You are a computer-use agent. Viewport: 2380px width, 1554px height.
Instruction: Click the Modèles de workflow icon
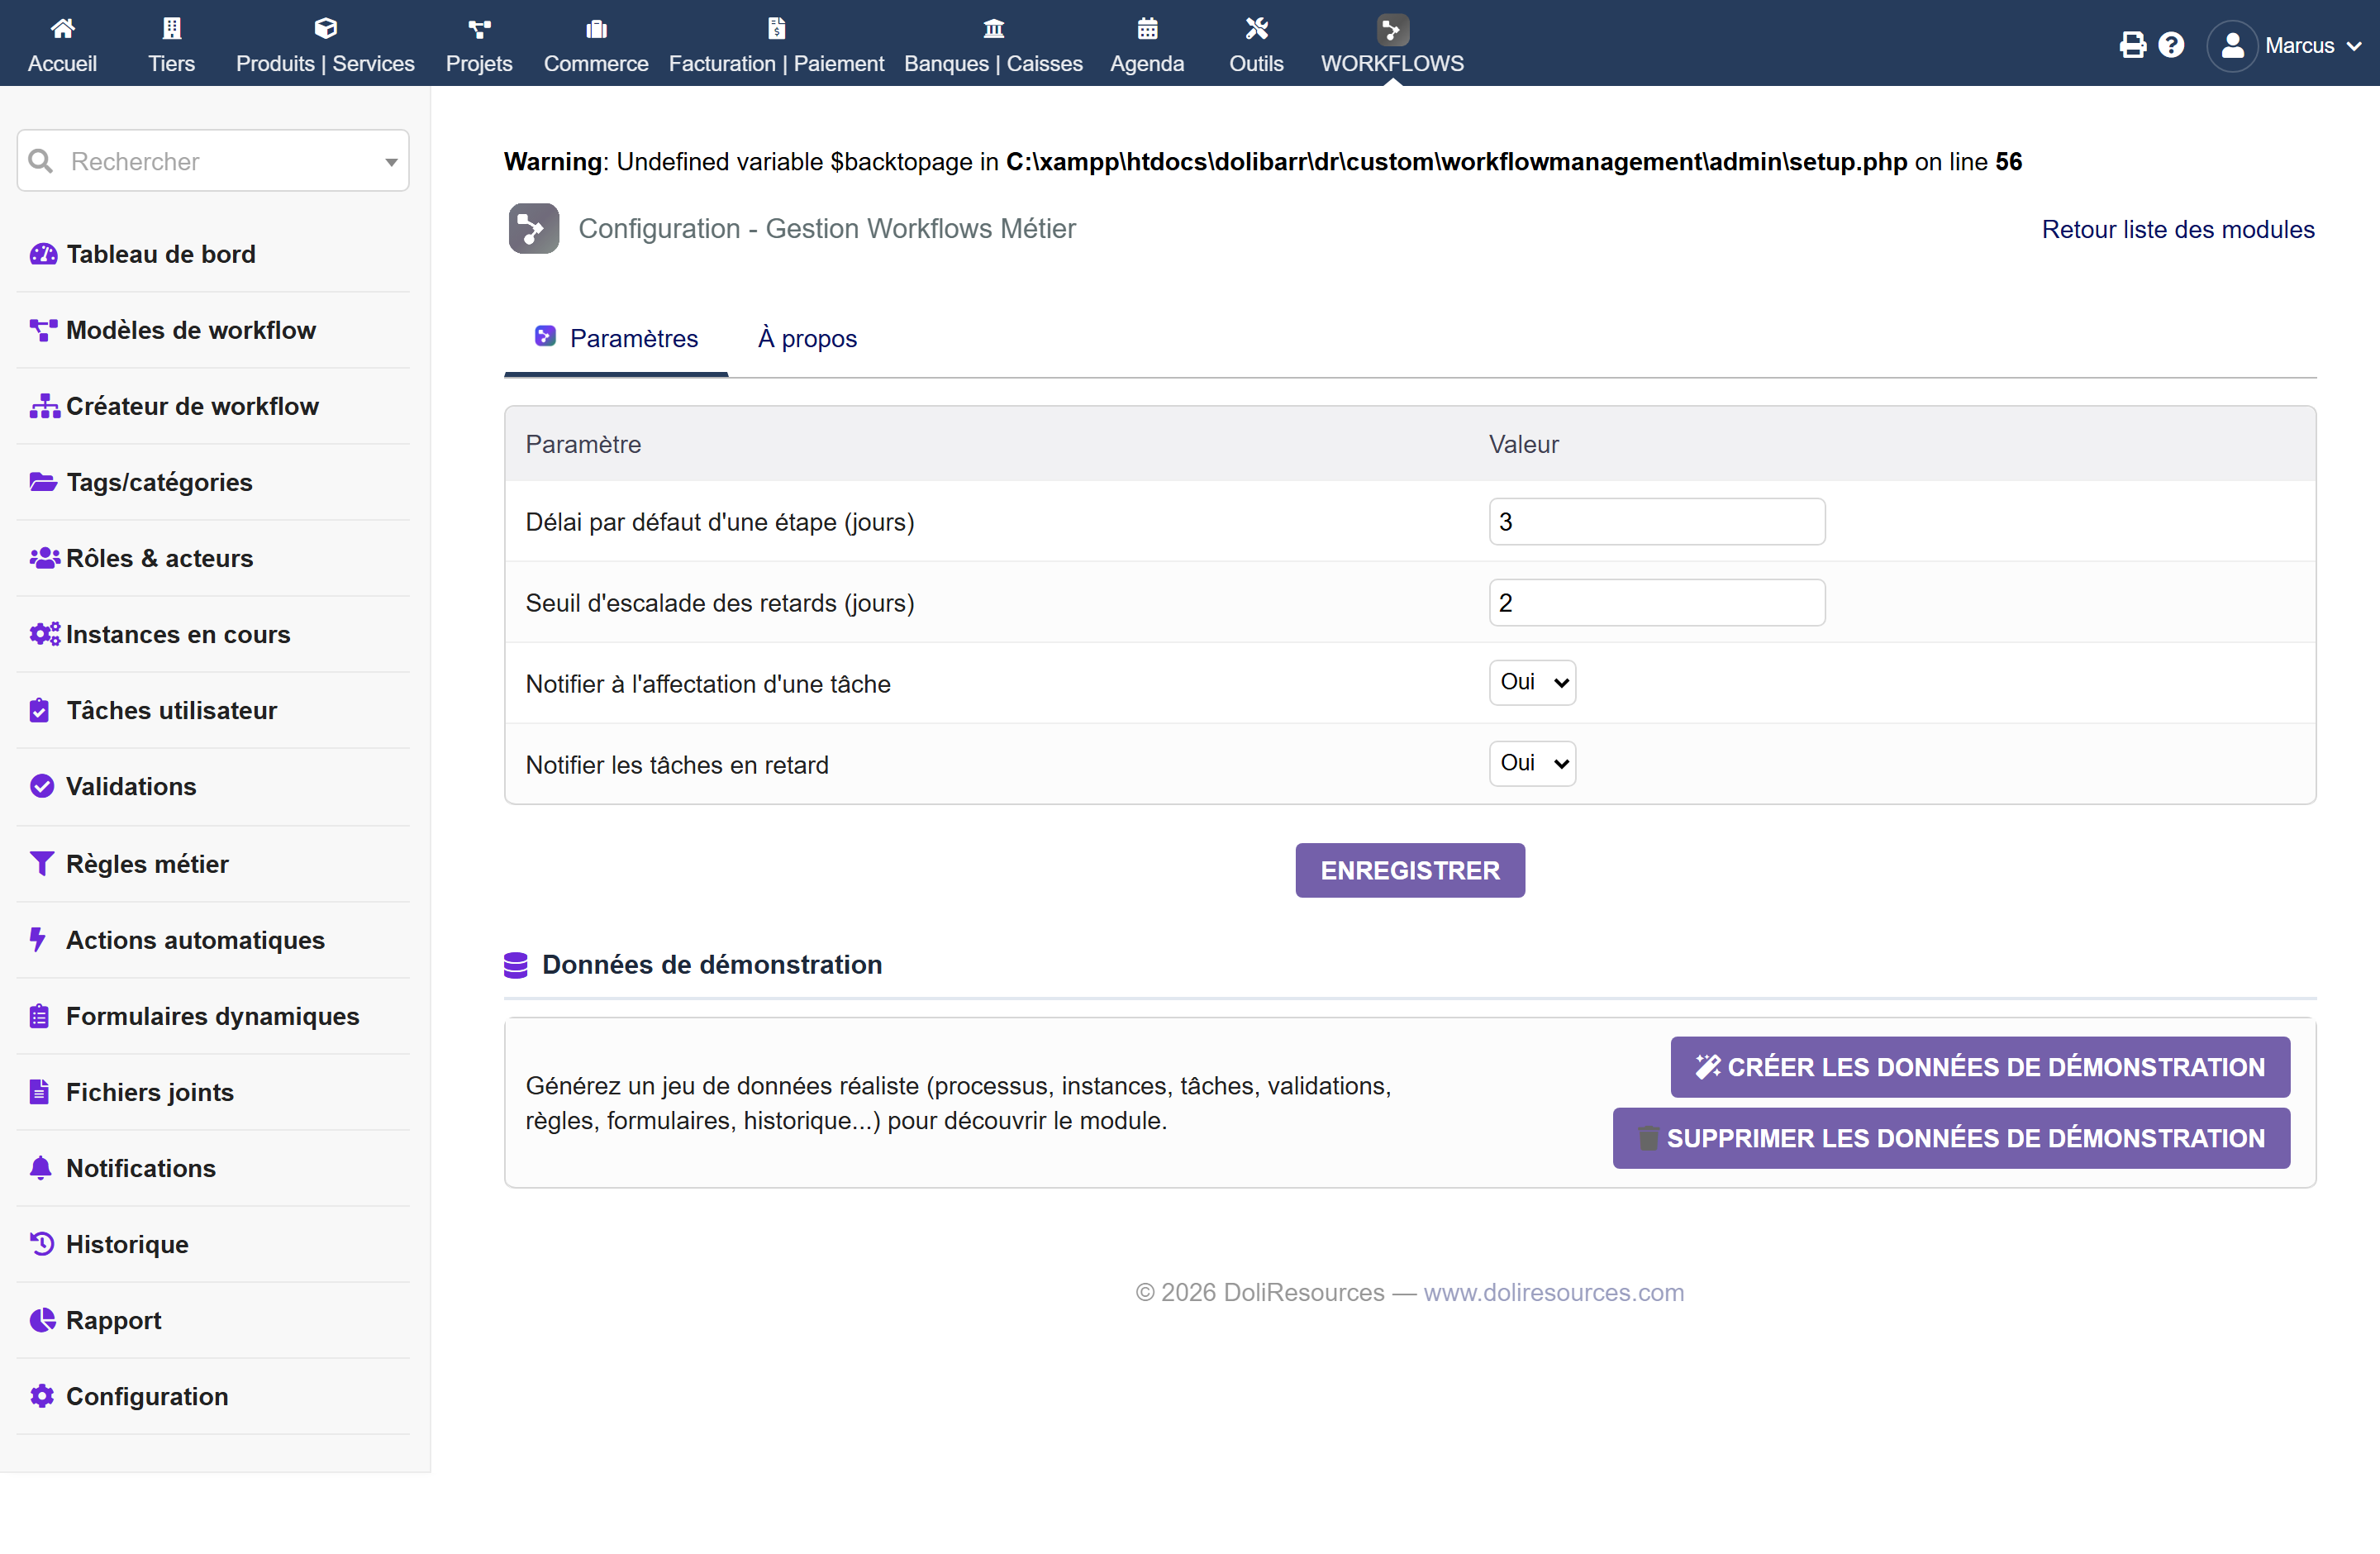[x=43, y=330]
